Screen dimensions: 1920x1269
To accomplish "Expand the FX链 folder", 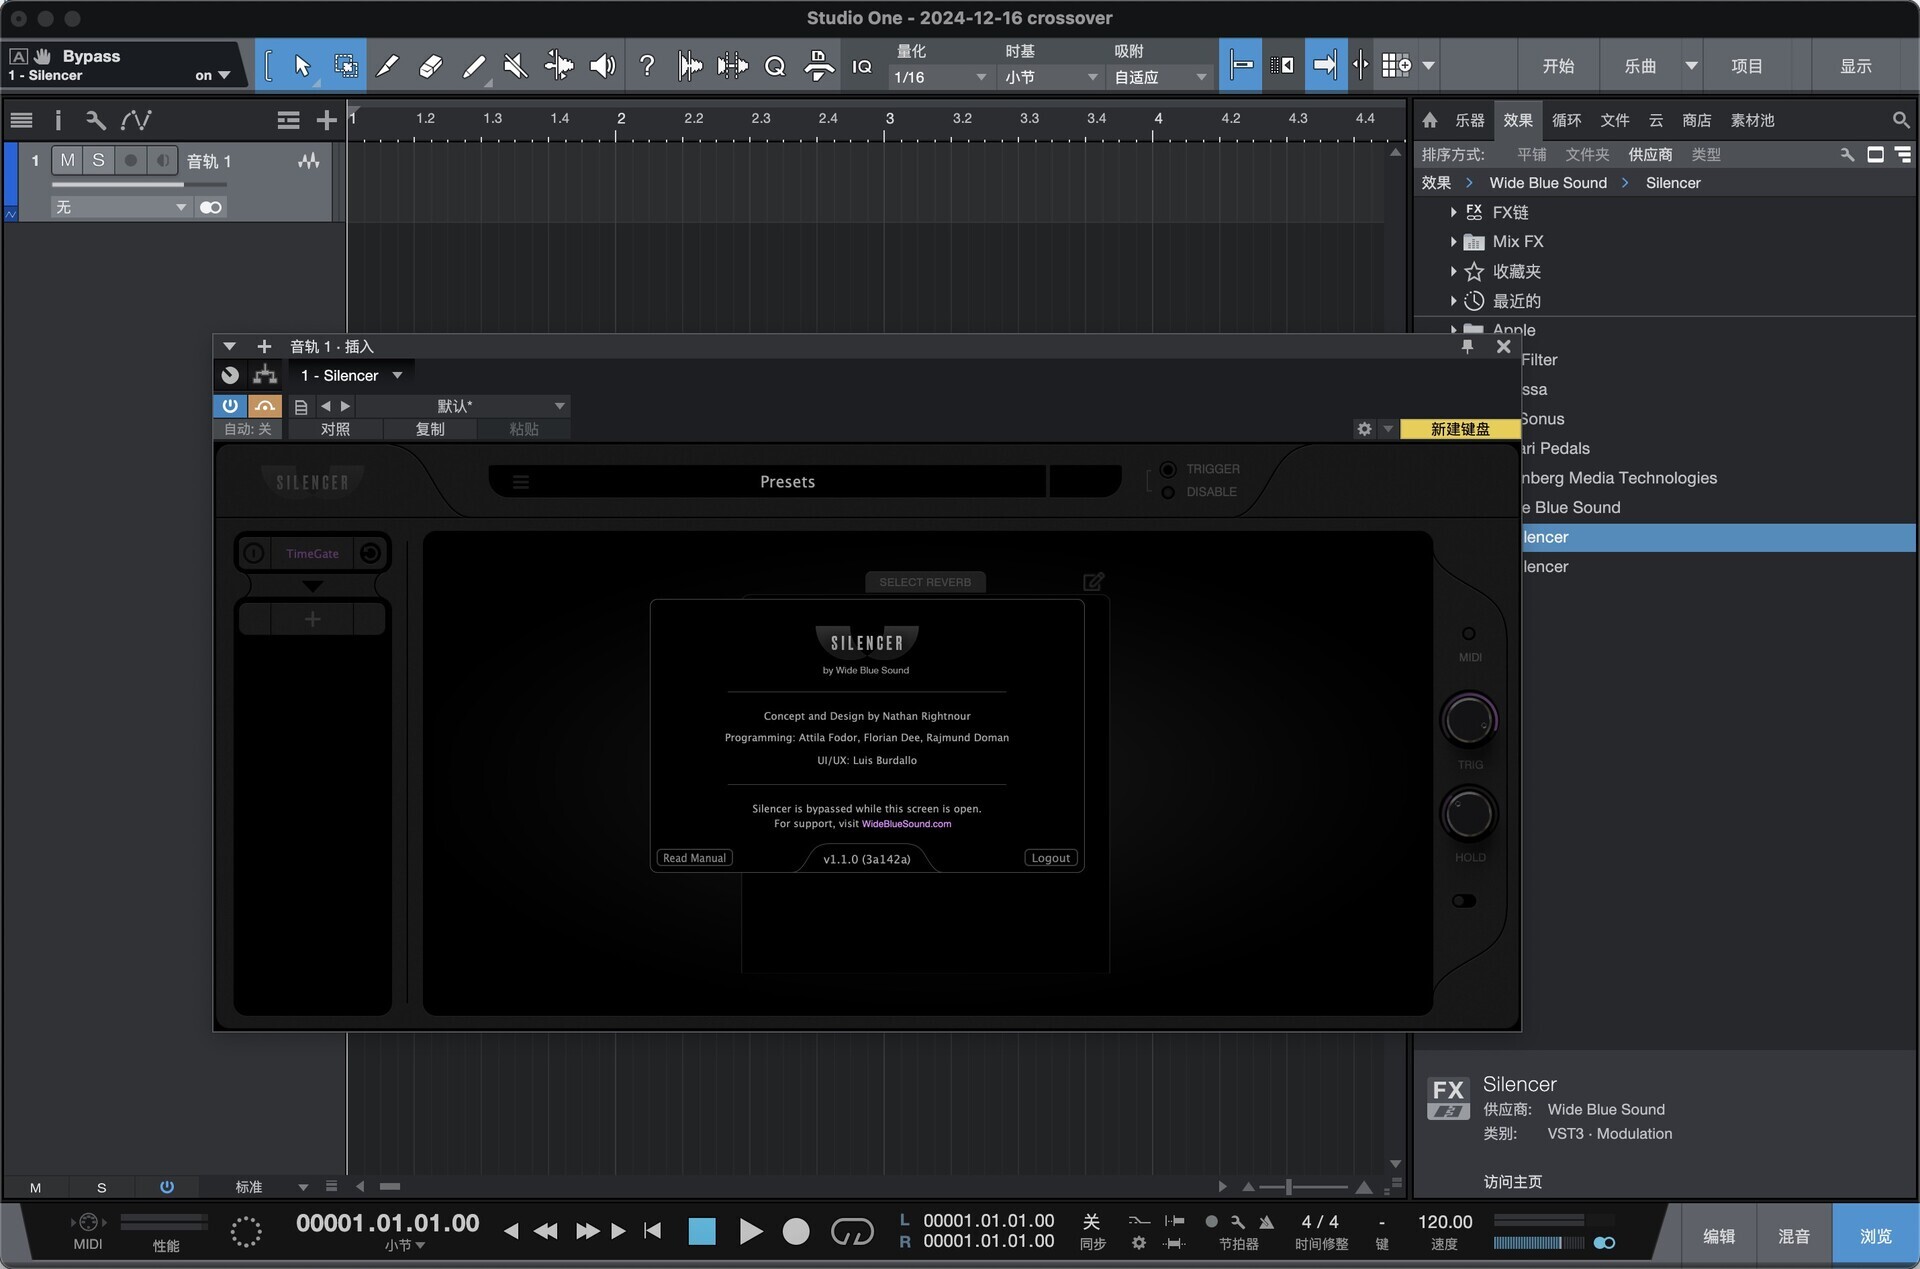I will tap(1453, 212).
